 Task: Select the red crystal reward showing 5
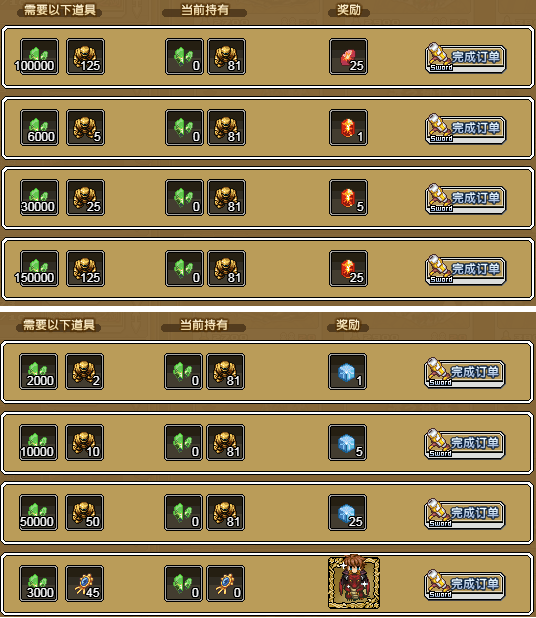pyautogui.click(x=348, y=198)
